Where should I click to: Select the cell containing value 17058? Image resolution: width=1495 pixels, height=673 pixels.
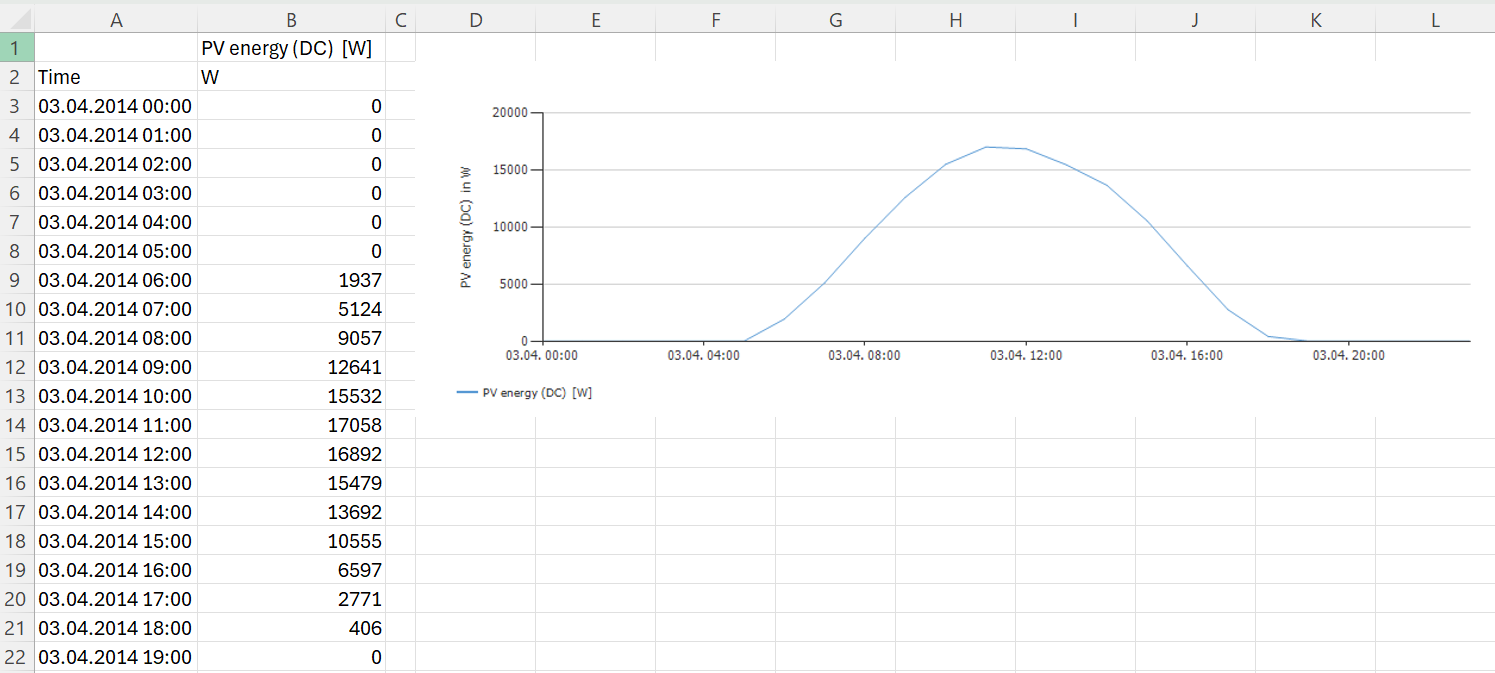click(x=291, y=425)
